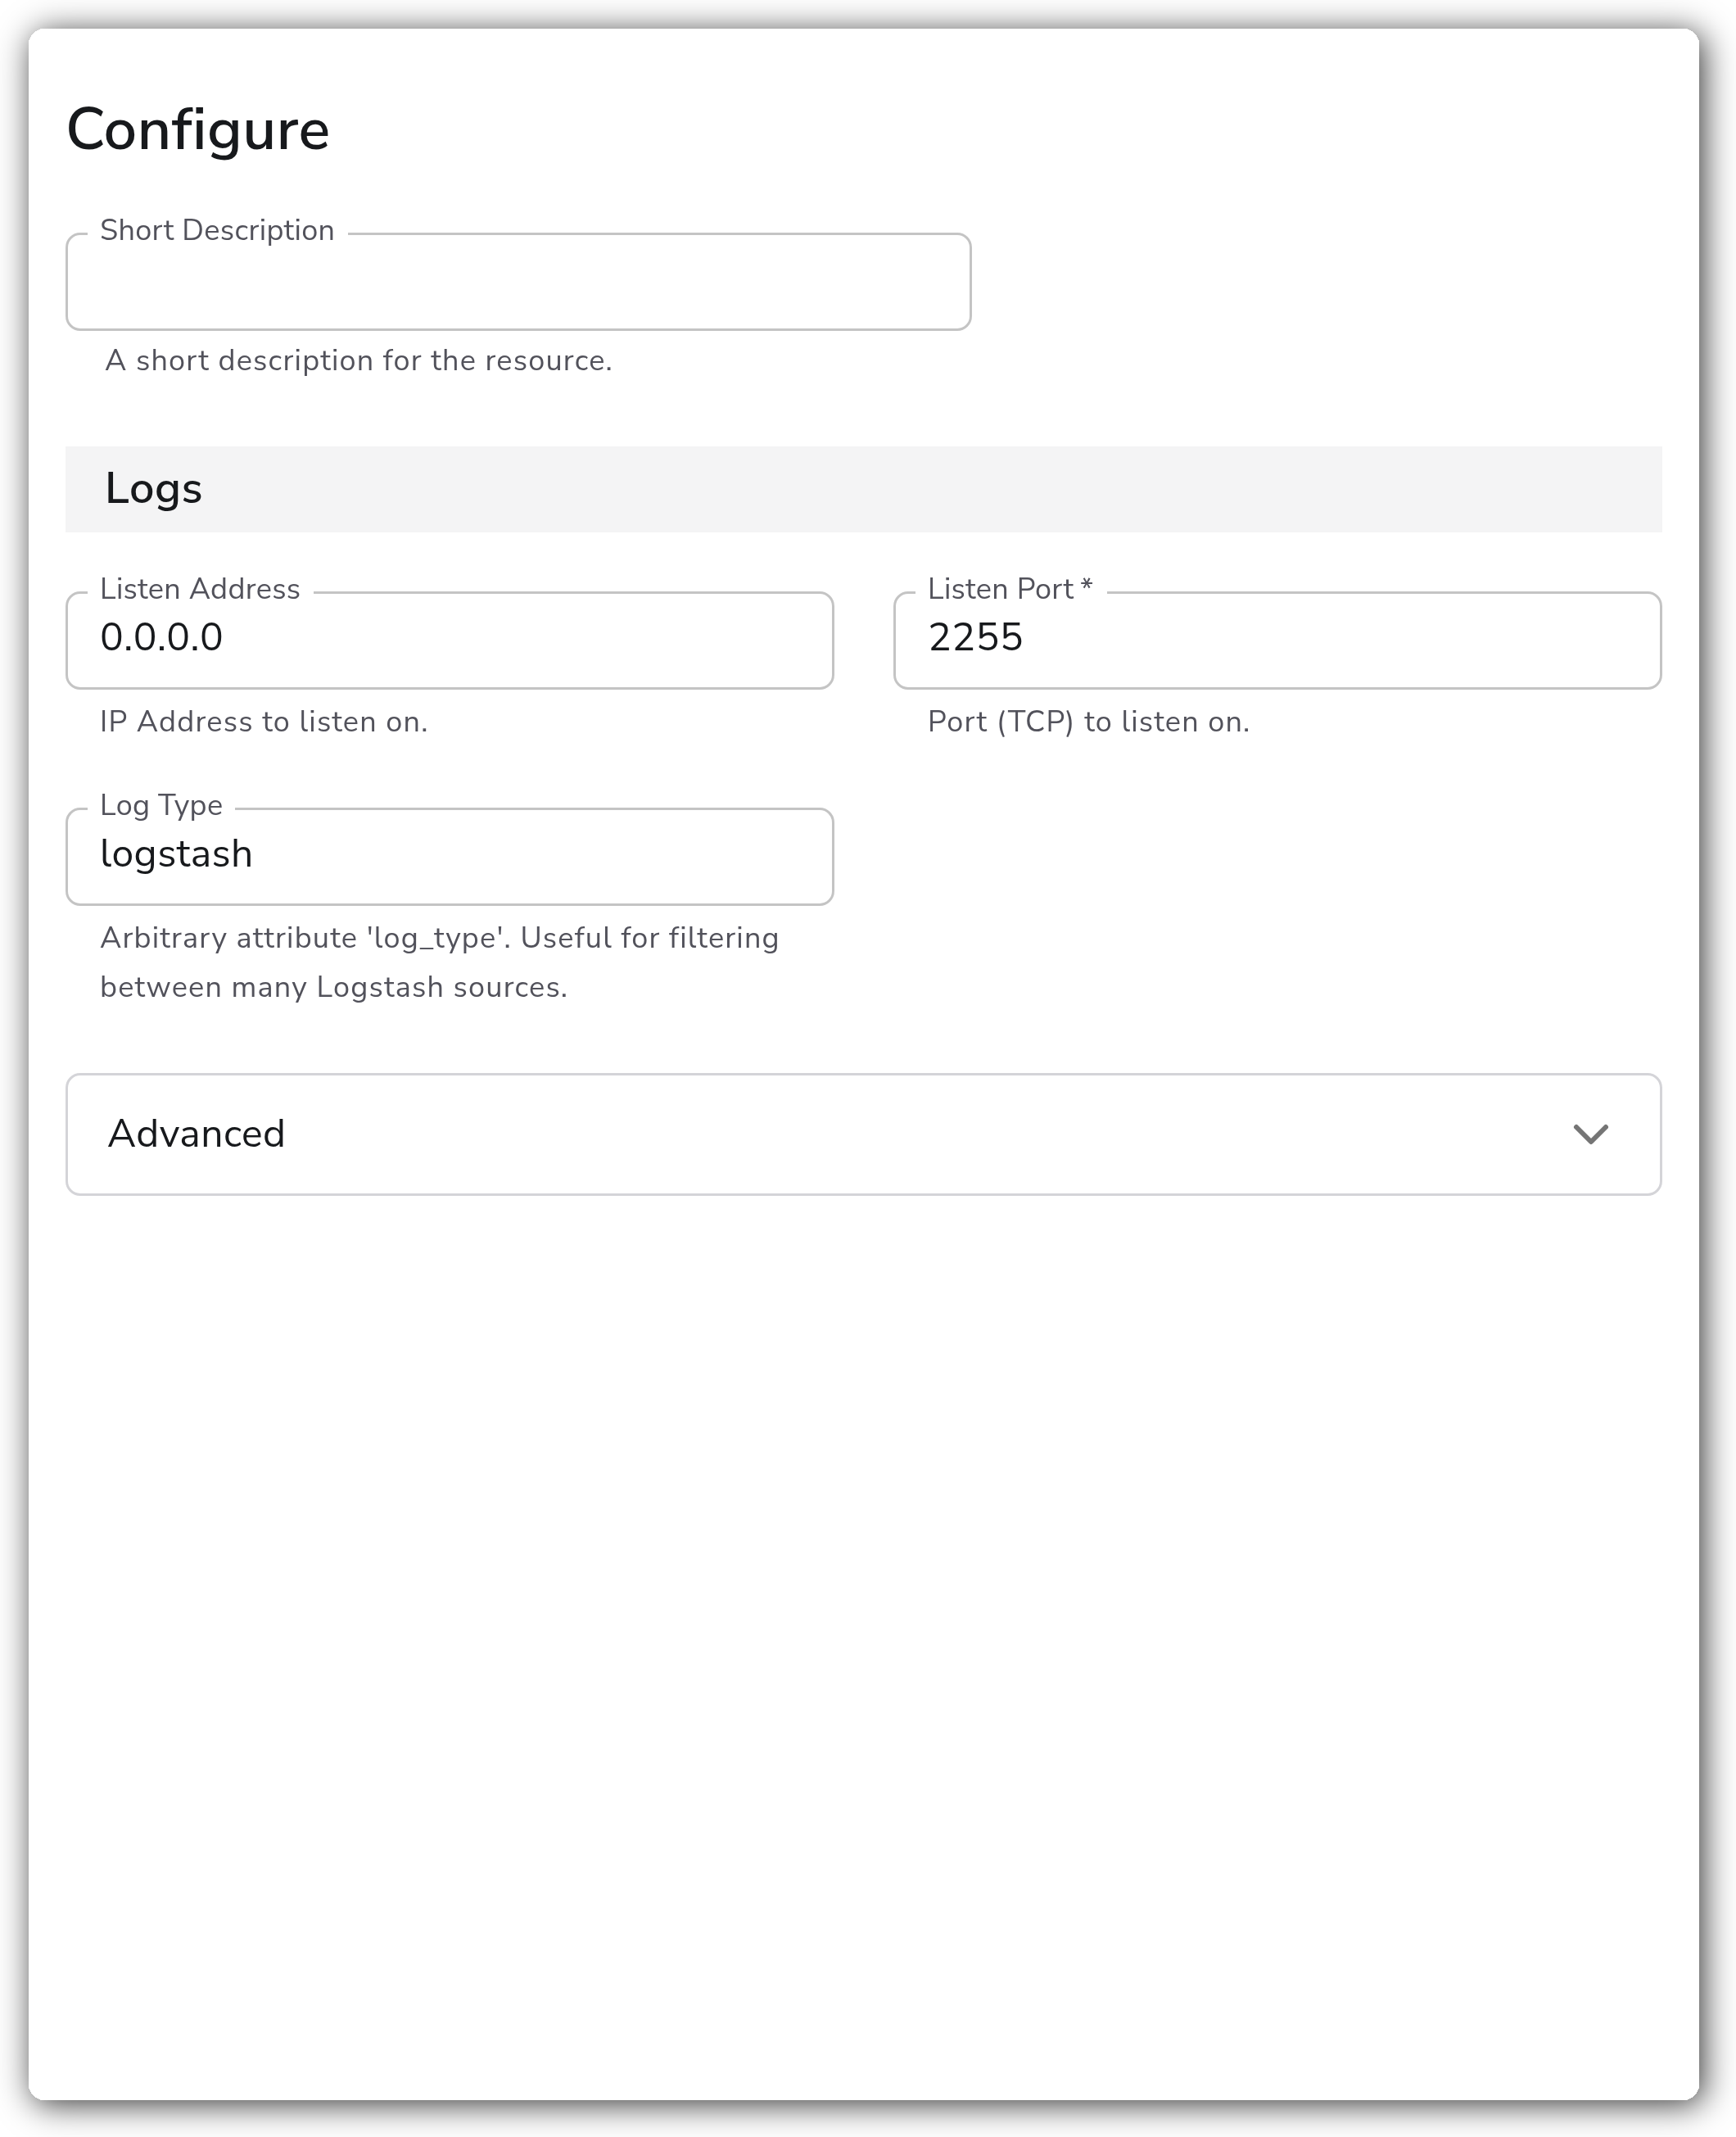Click the 'Arbitrary attribute log_type' helper text
This screenshot has height=2137, width=1736.
coord(439,962)
